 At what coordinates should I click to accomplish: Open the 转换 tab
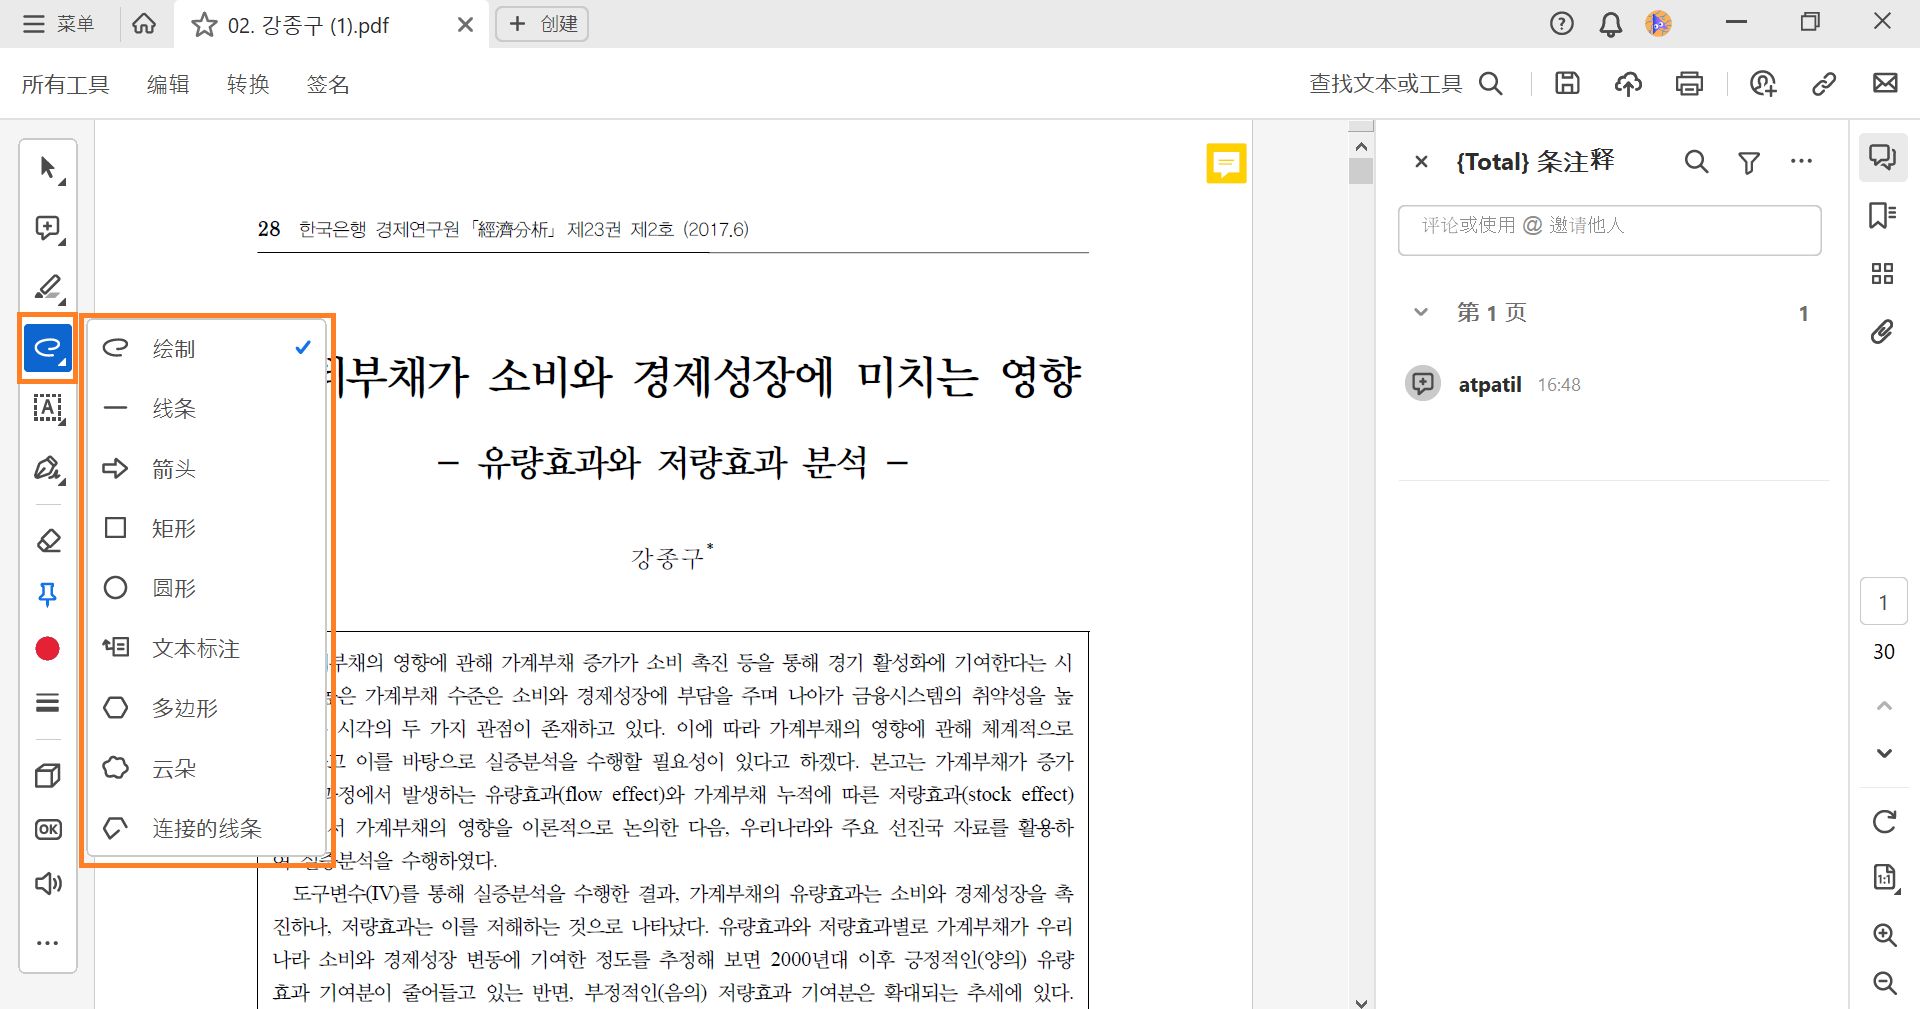click(248, 84)
